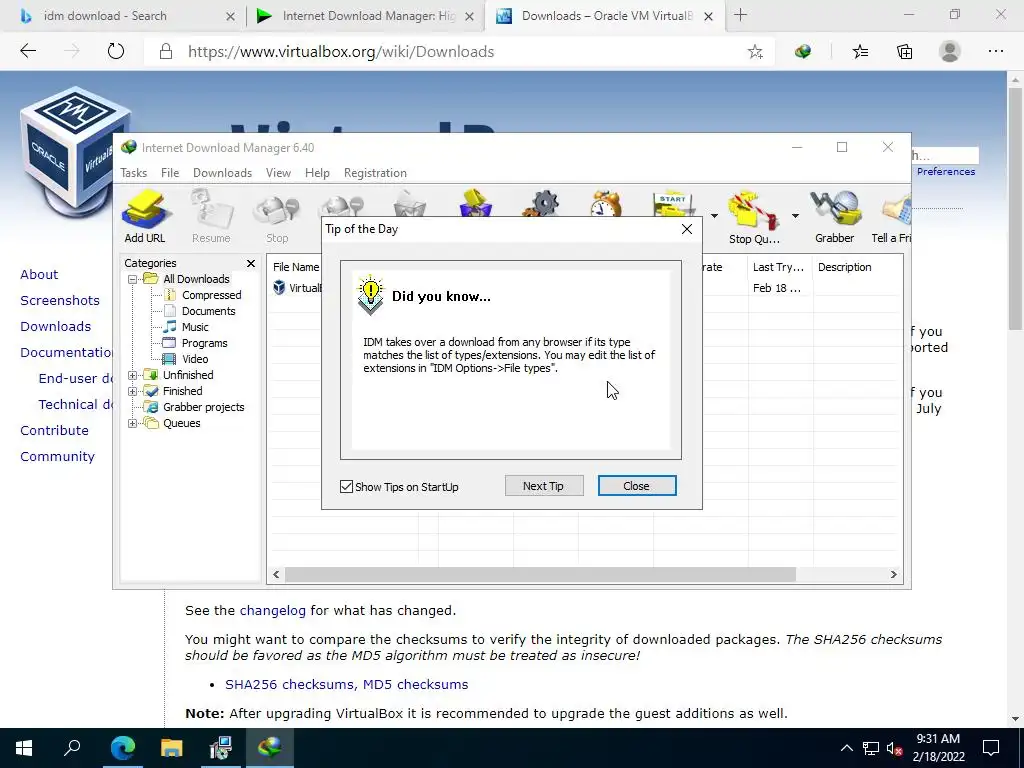
Task: Open the File menu in IDM
Action: (x=170, y=173)
